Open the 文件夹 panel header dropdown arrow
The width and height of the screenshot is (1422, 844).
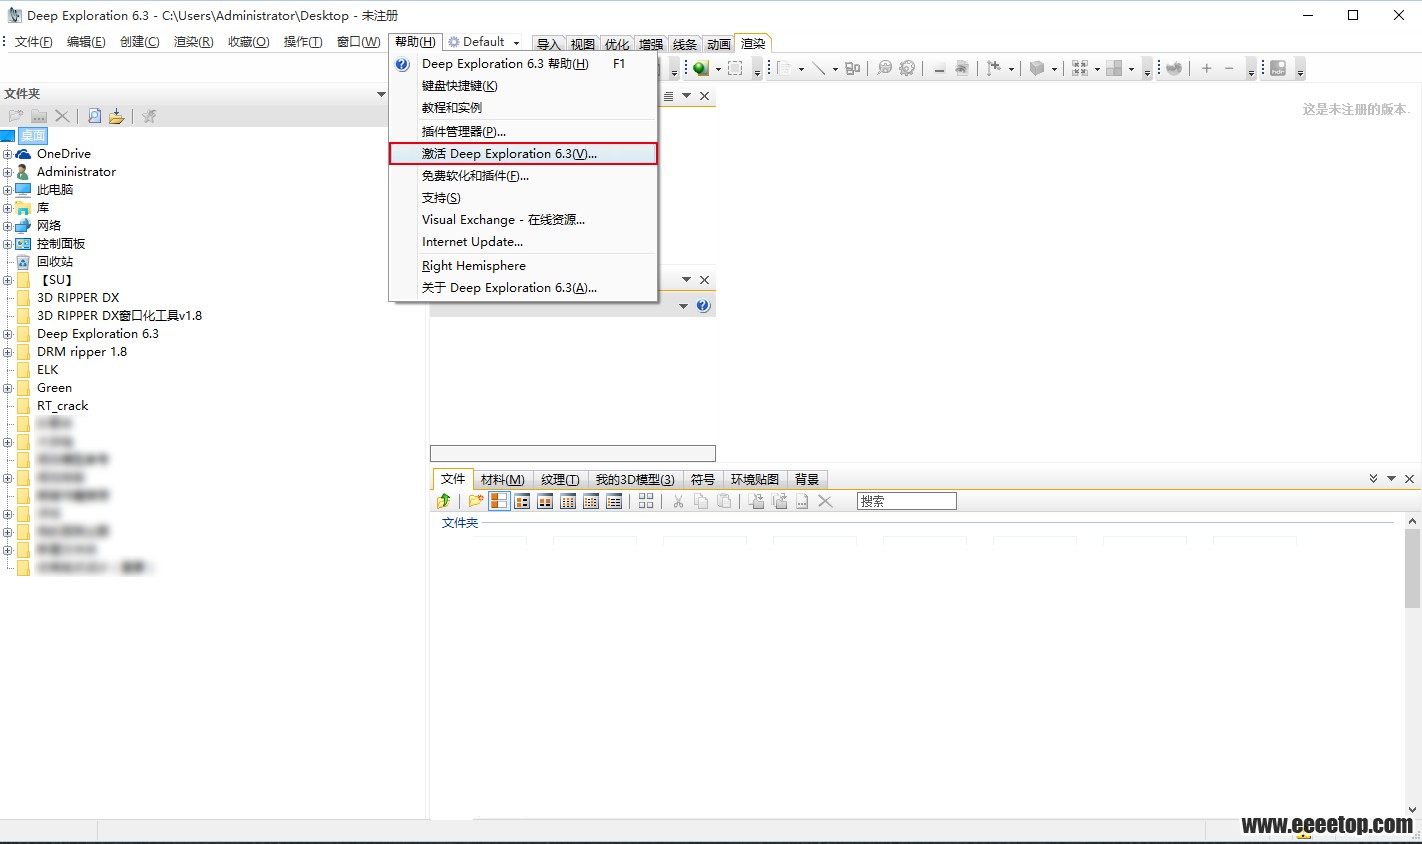[381, 94]
